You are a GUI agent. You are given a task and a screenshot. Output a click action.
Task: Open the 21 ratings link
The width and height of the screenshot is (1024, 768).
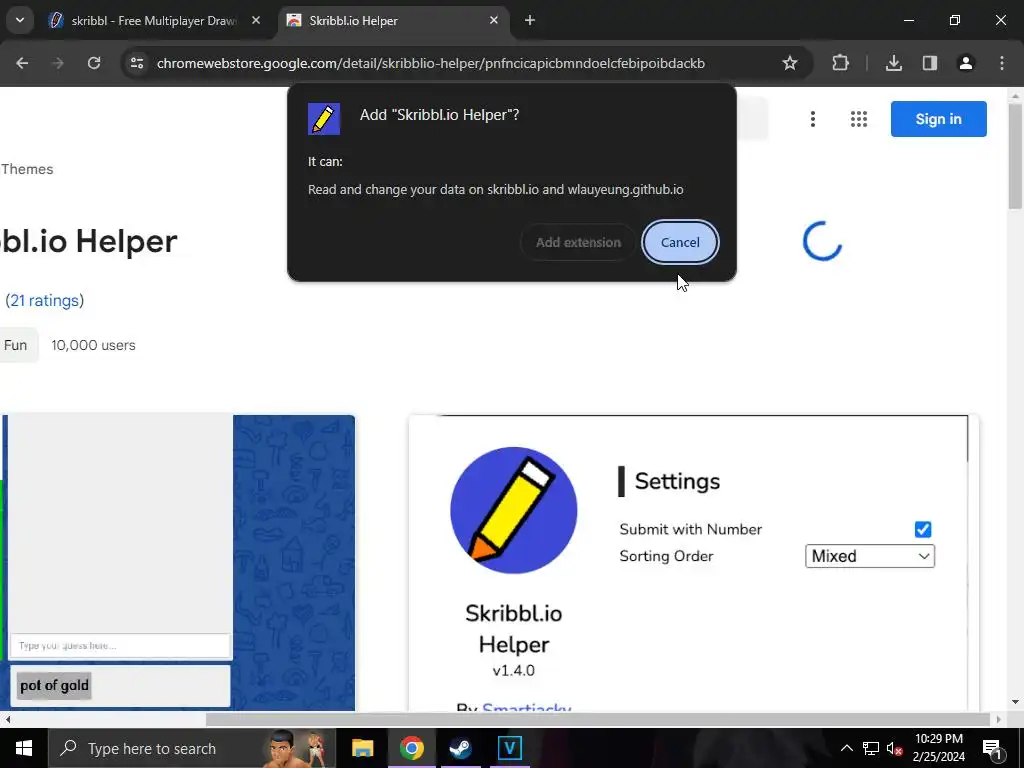coord(44,300)
